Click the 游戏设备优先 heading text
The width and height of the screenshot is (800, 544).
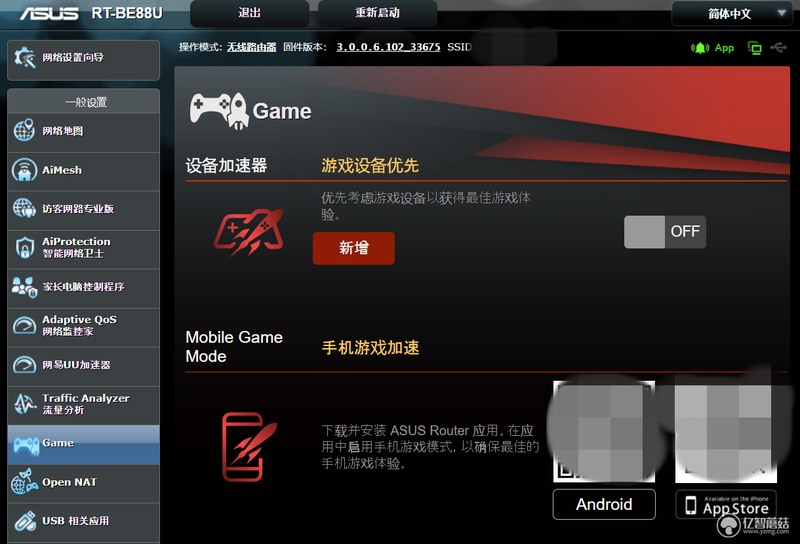coord(370,165)
